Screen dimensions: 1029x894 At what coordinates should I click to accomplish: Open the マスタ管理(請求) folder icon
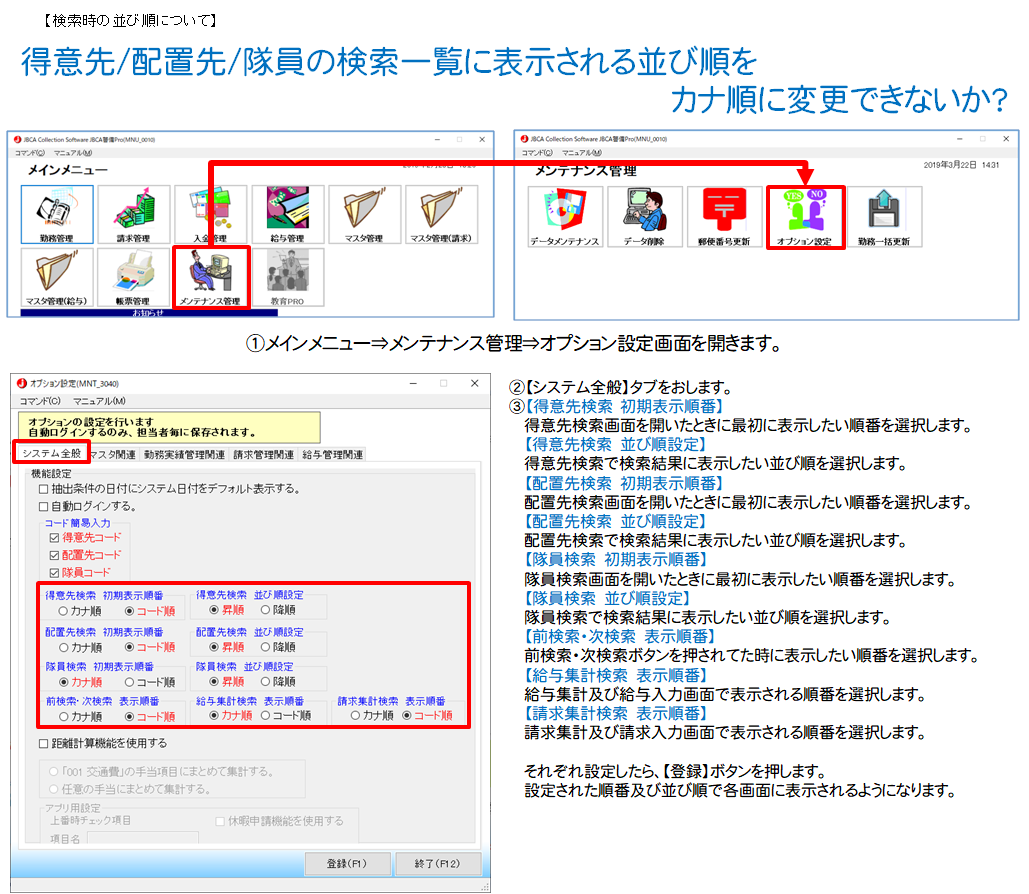441,215
